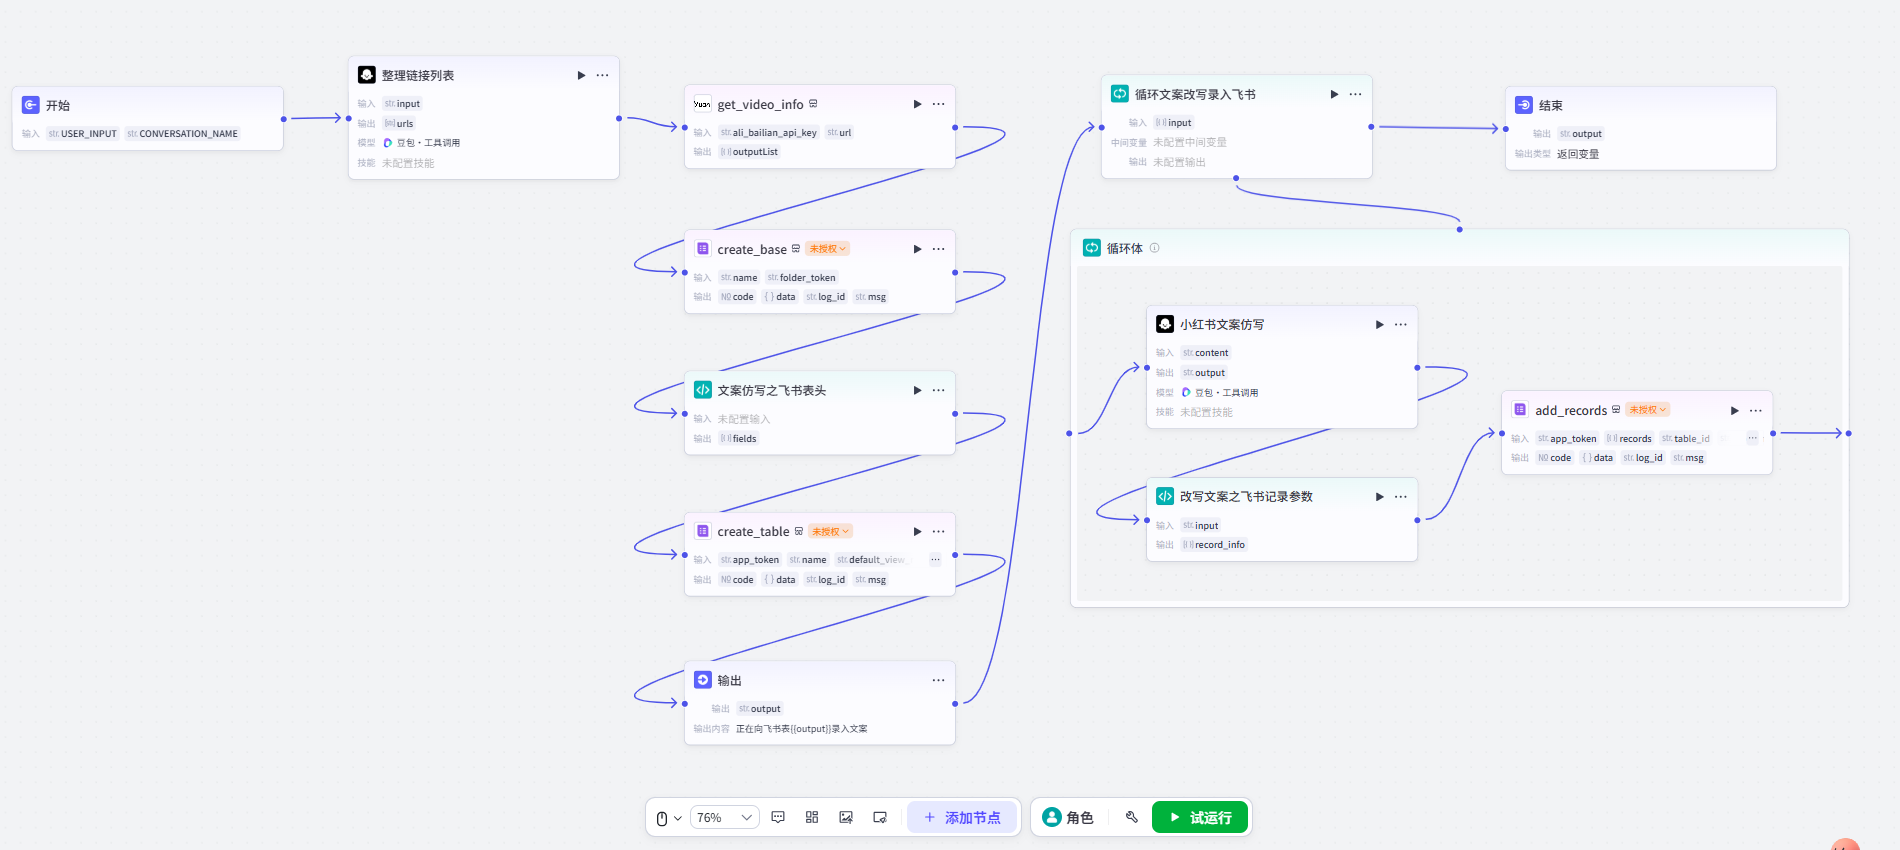Click the auto-layout grid icon in toolbar
This screenshot has height=850, width=1900.
(x=812, y=817)
